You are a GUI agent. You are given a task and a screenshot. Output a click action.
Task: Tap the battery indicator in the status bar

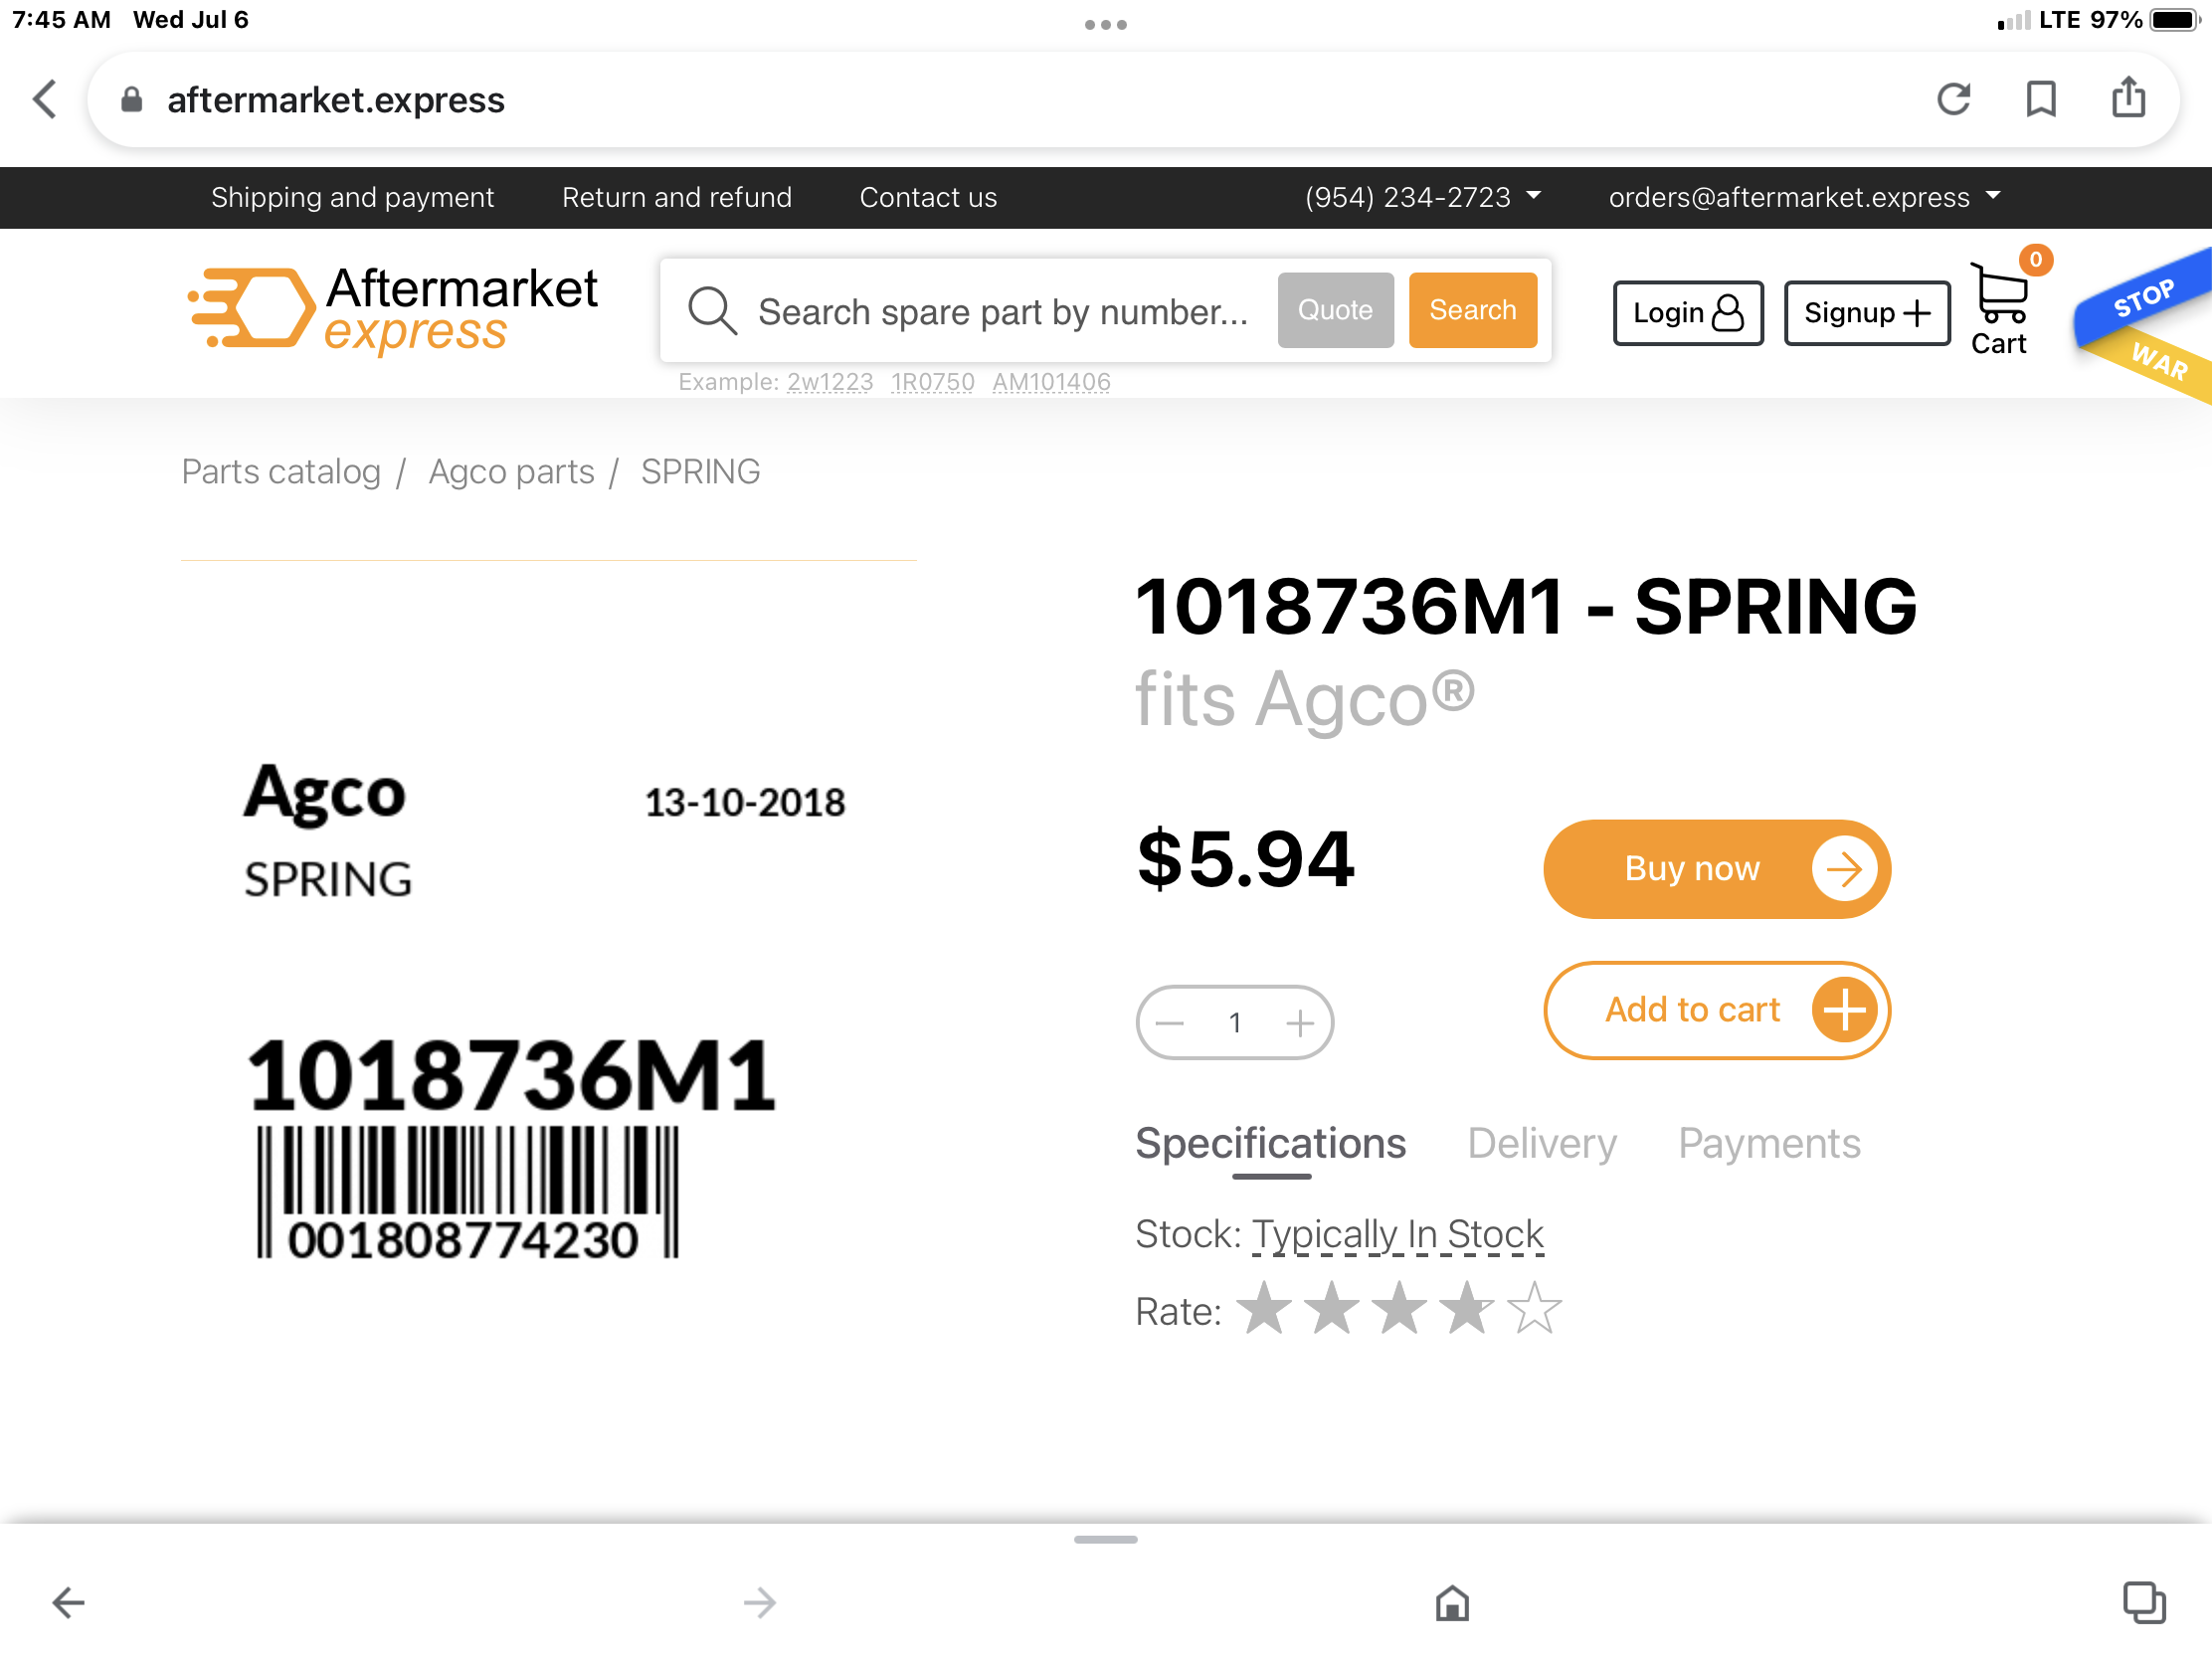click(2174, 20)
